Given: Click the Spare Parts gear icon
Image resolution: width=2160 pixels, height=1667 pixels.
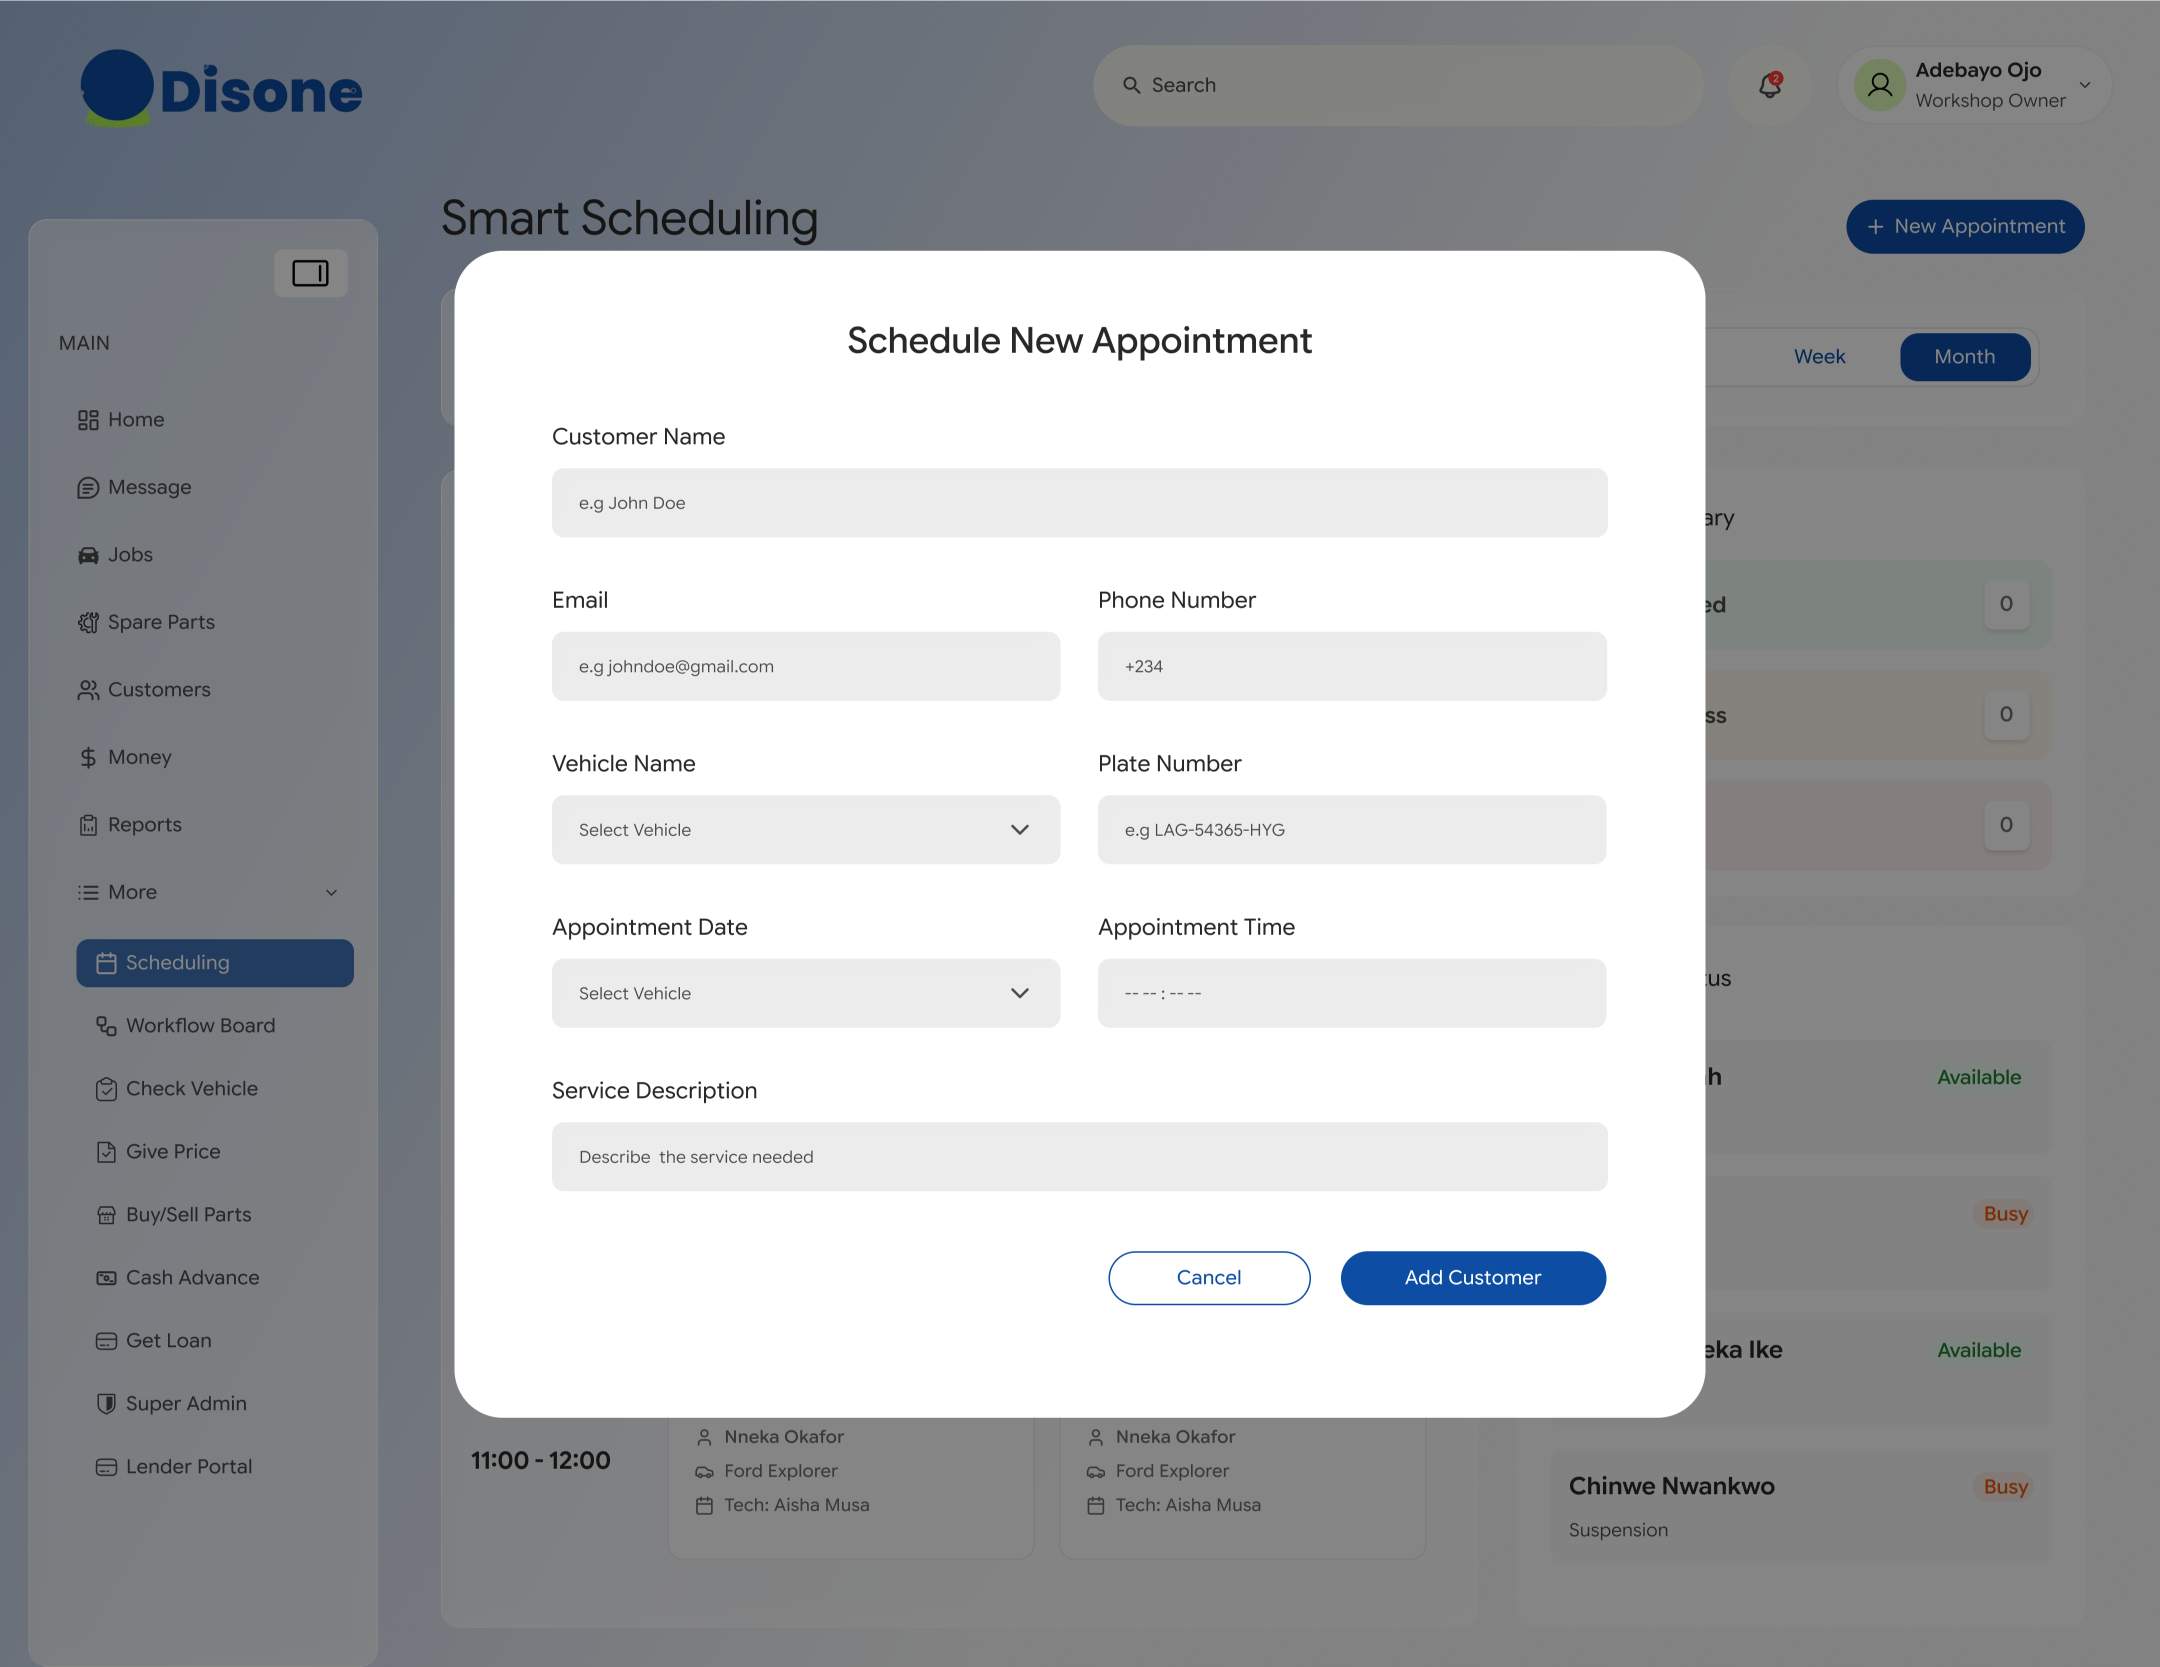Looking at the screenshot, I should click(88, 623).
